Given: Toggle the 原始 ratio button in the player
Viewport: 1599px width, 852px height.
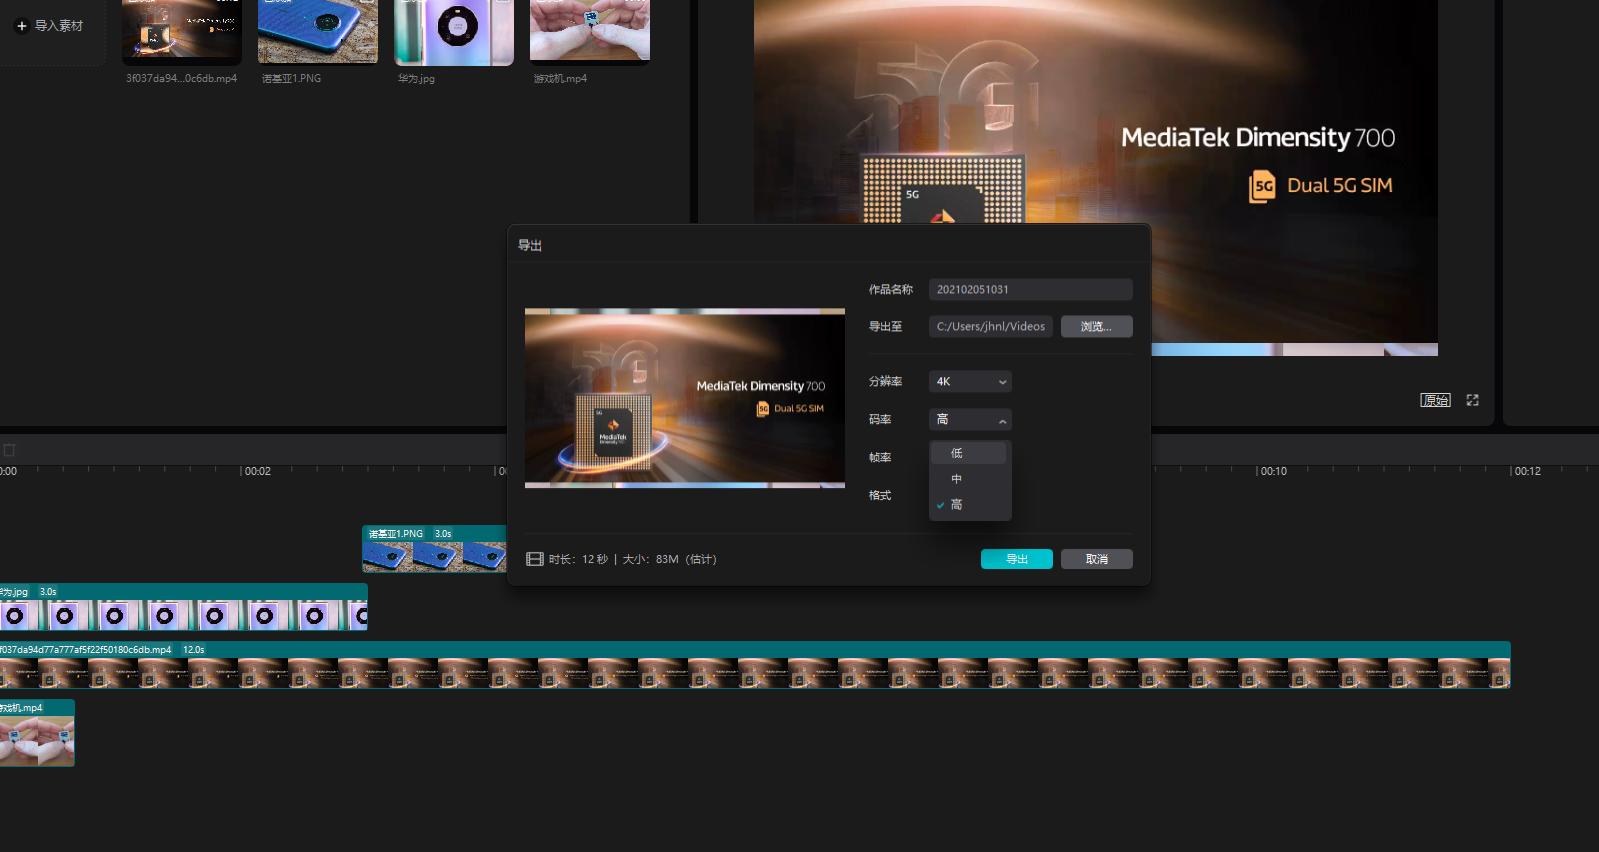Looking at the screenshot, I should 1436,400.
